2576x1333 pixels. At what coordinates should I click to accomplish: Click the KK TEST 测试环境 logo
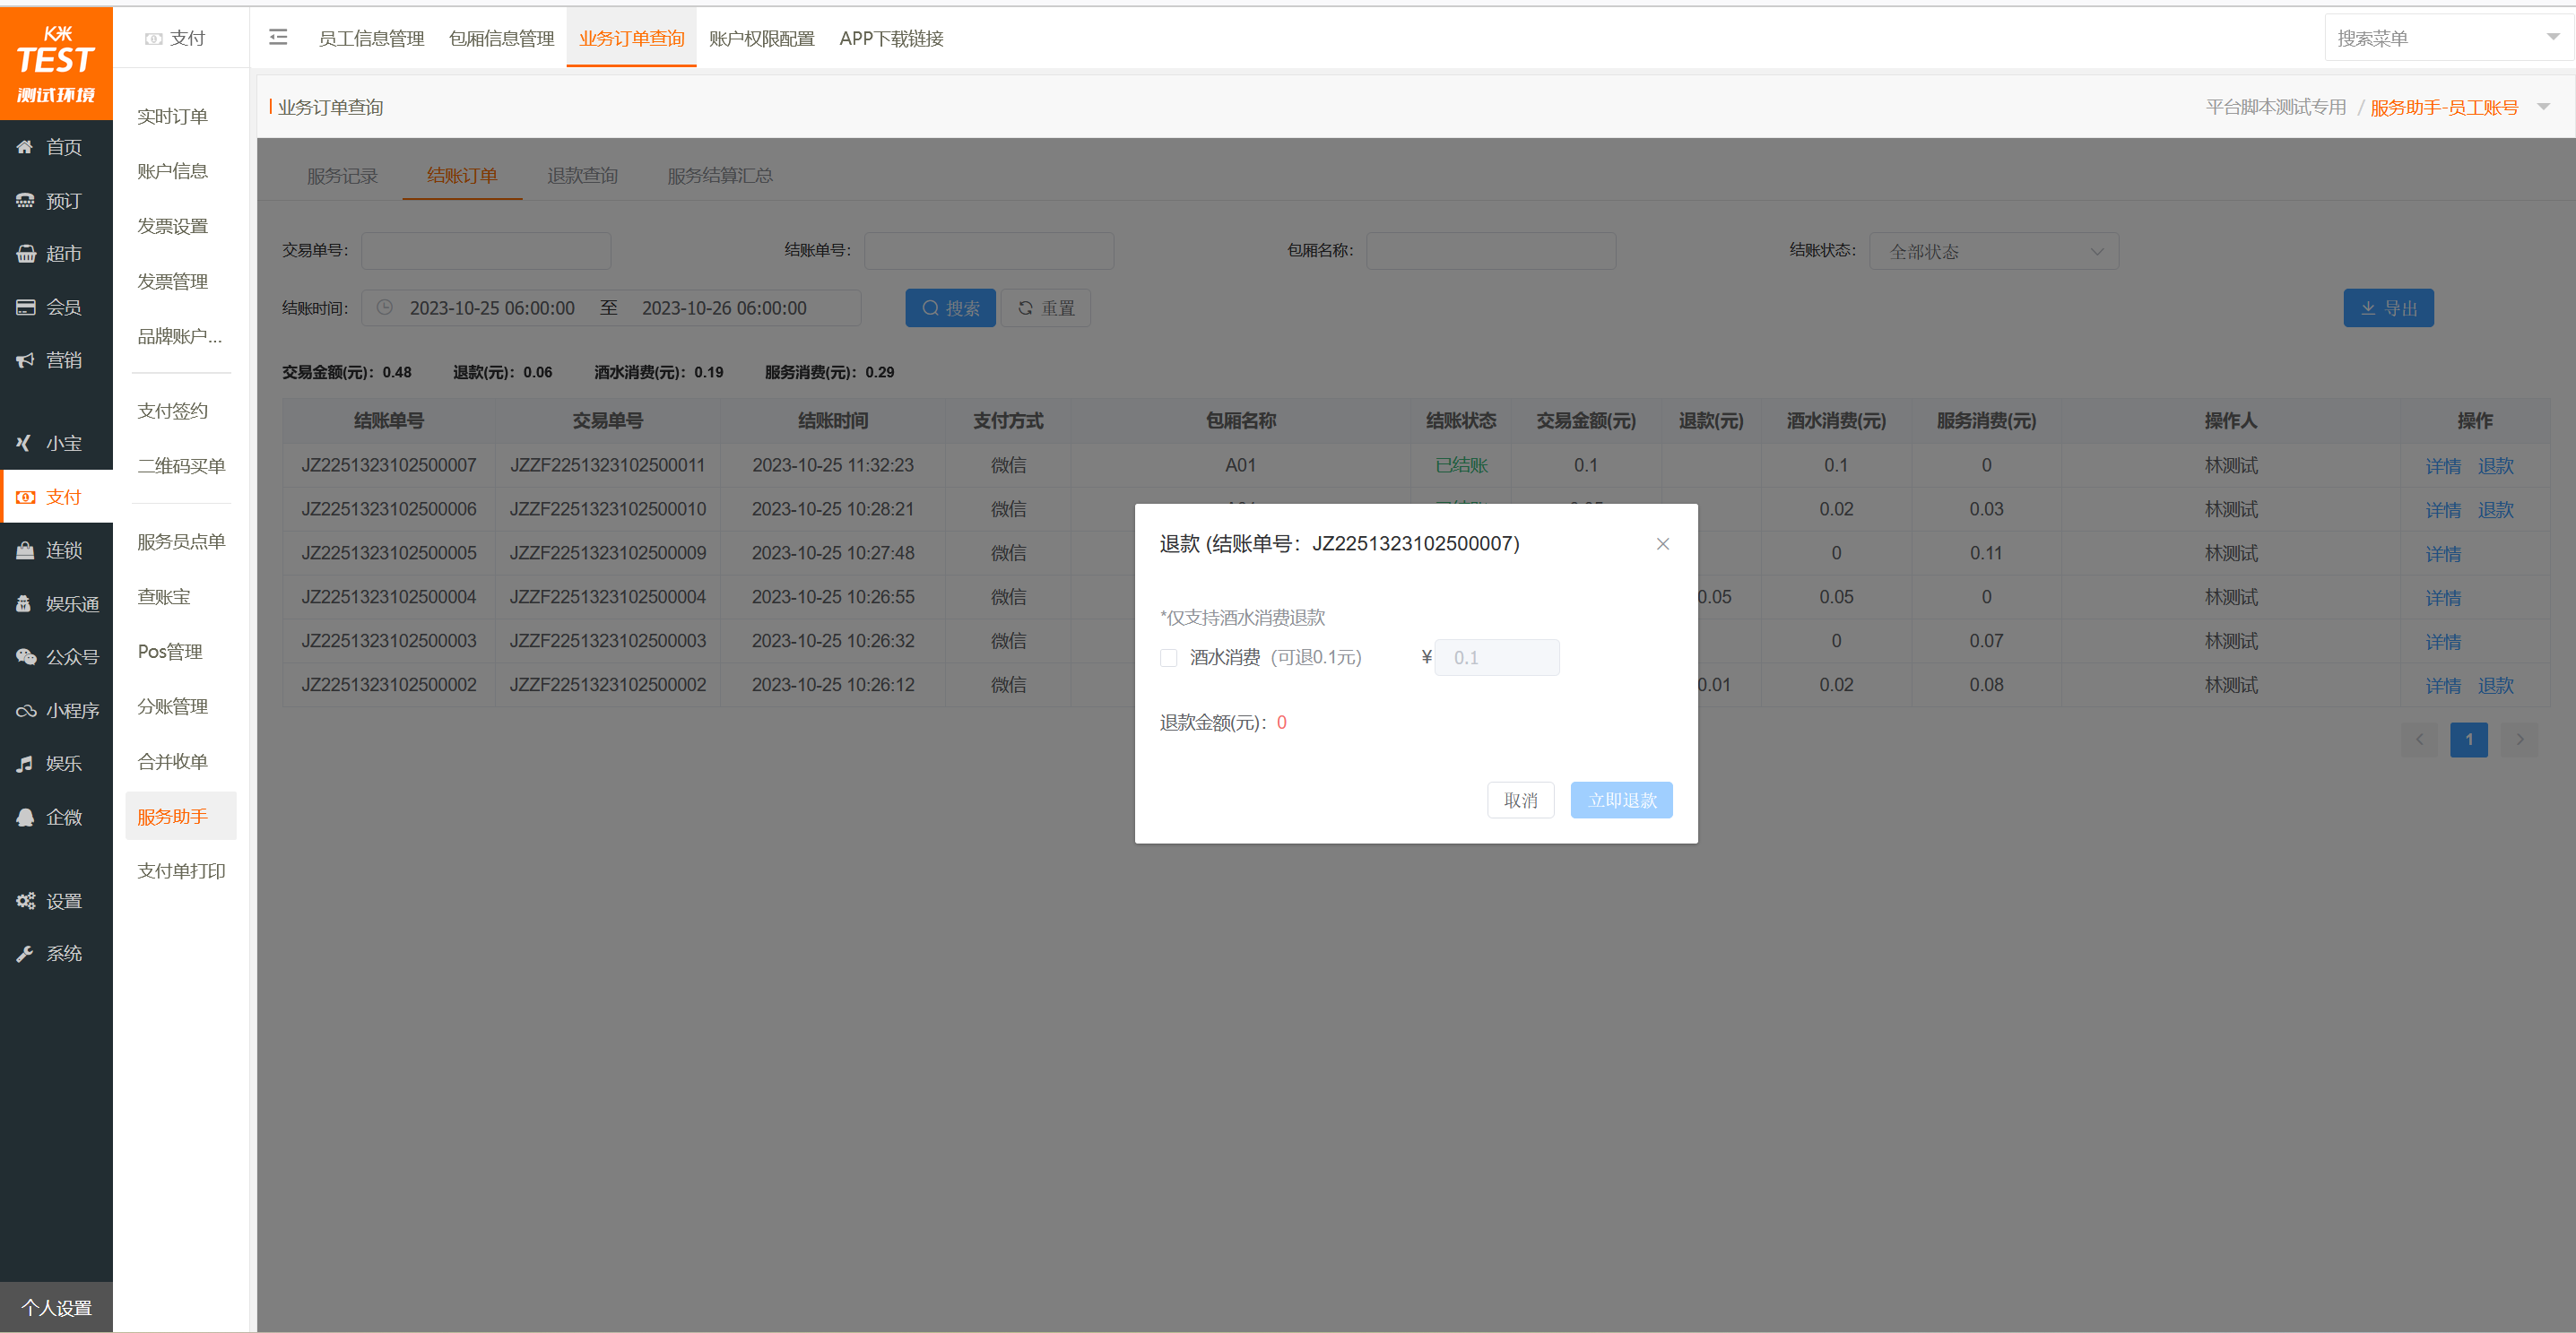56,64
